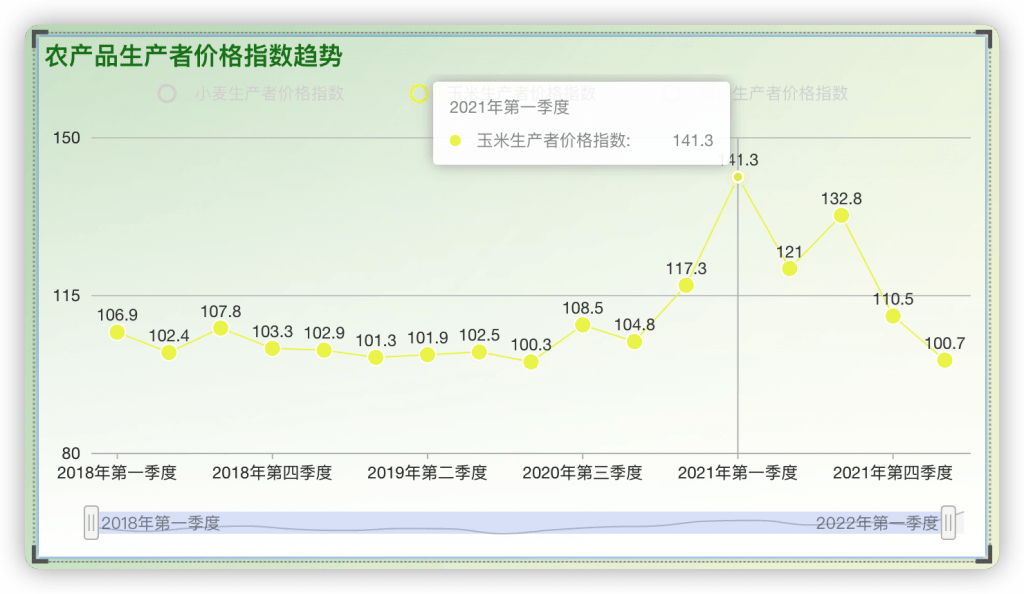
Task: Toggle the partially hidden third legend label
Action: tap(789, 94)
